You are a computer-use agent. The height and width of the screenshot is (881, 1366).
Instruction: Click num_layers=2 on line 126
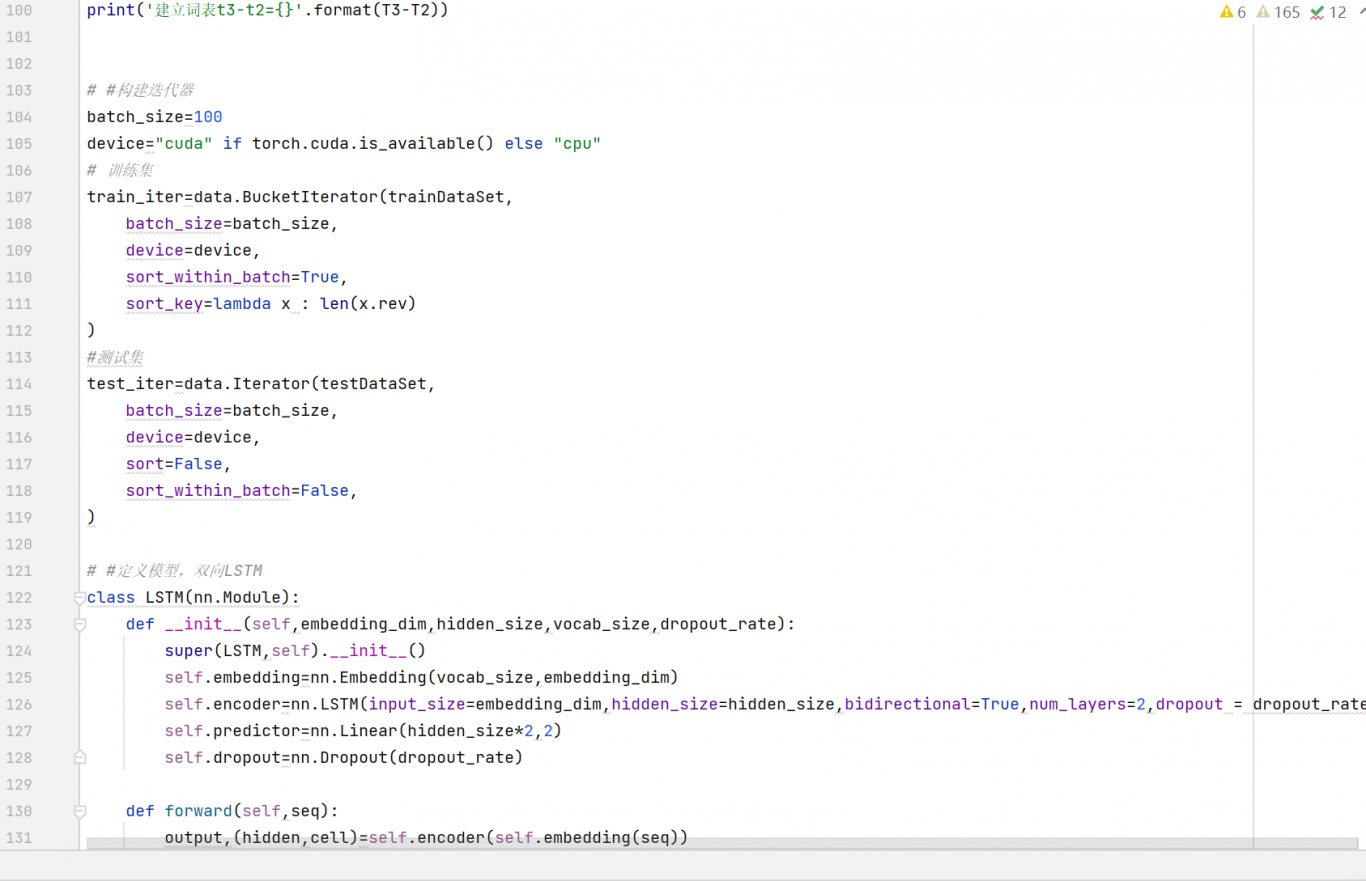1087,704
